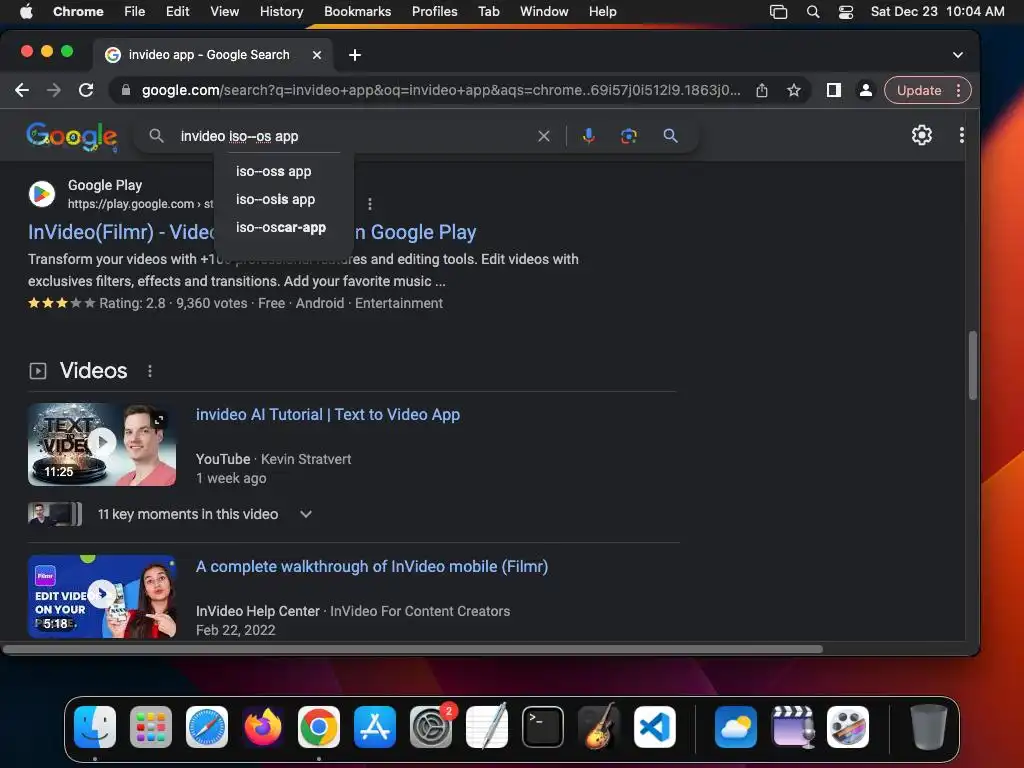Open Firefox from the Dock
The width and height of the screenshot is (1024, 768).
tap(263, 726)
